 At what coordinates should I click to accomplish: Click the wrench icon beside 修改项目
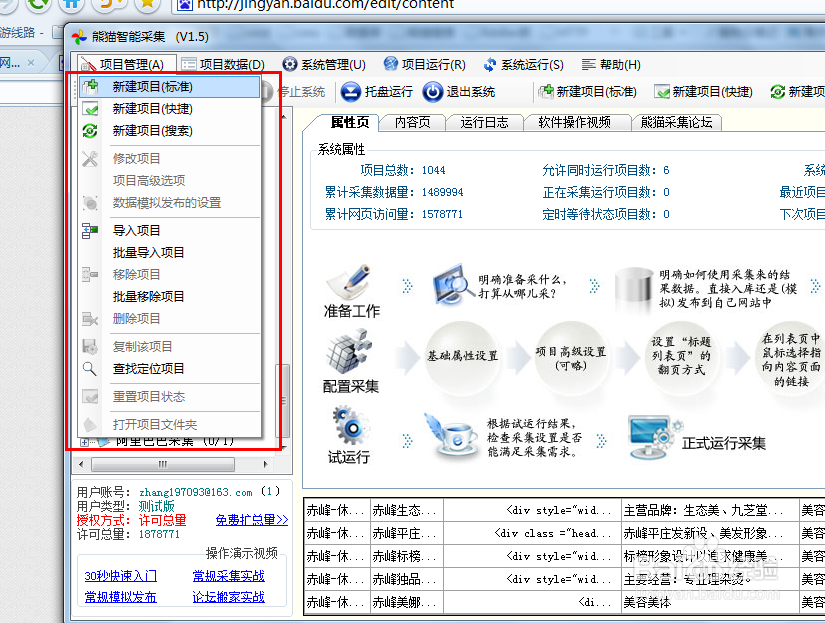(x=90, y=158)
